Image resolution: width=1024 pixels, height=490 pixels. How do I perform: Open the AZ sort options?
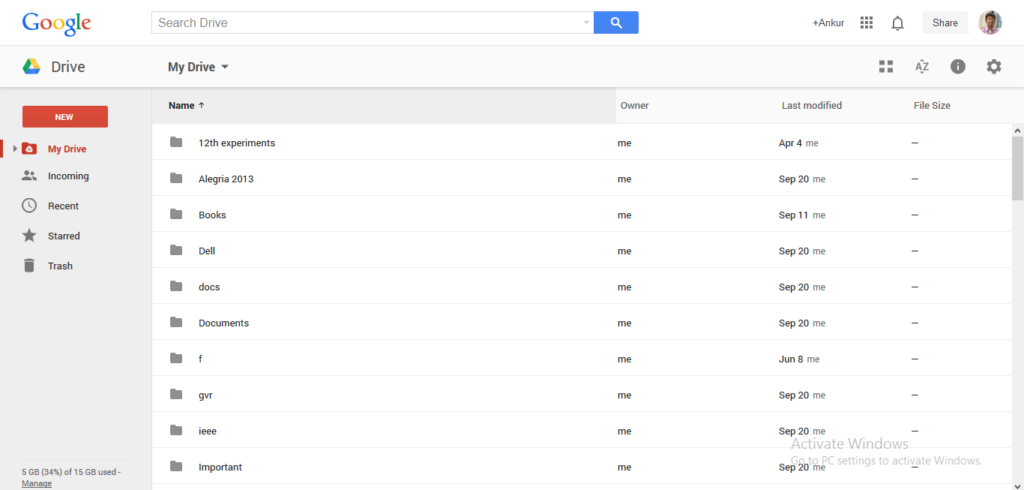922,67
